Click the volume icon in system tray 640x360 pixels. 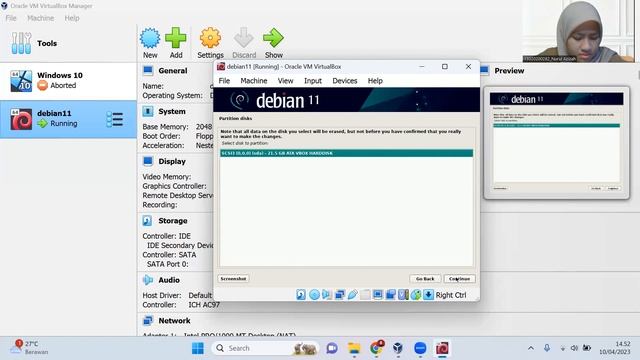pos(574,348)
